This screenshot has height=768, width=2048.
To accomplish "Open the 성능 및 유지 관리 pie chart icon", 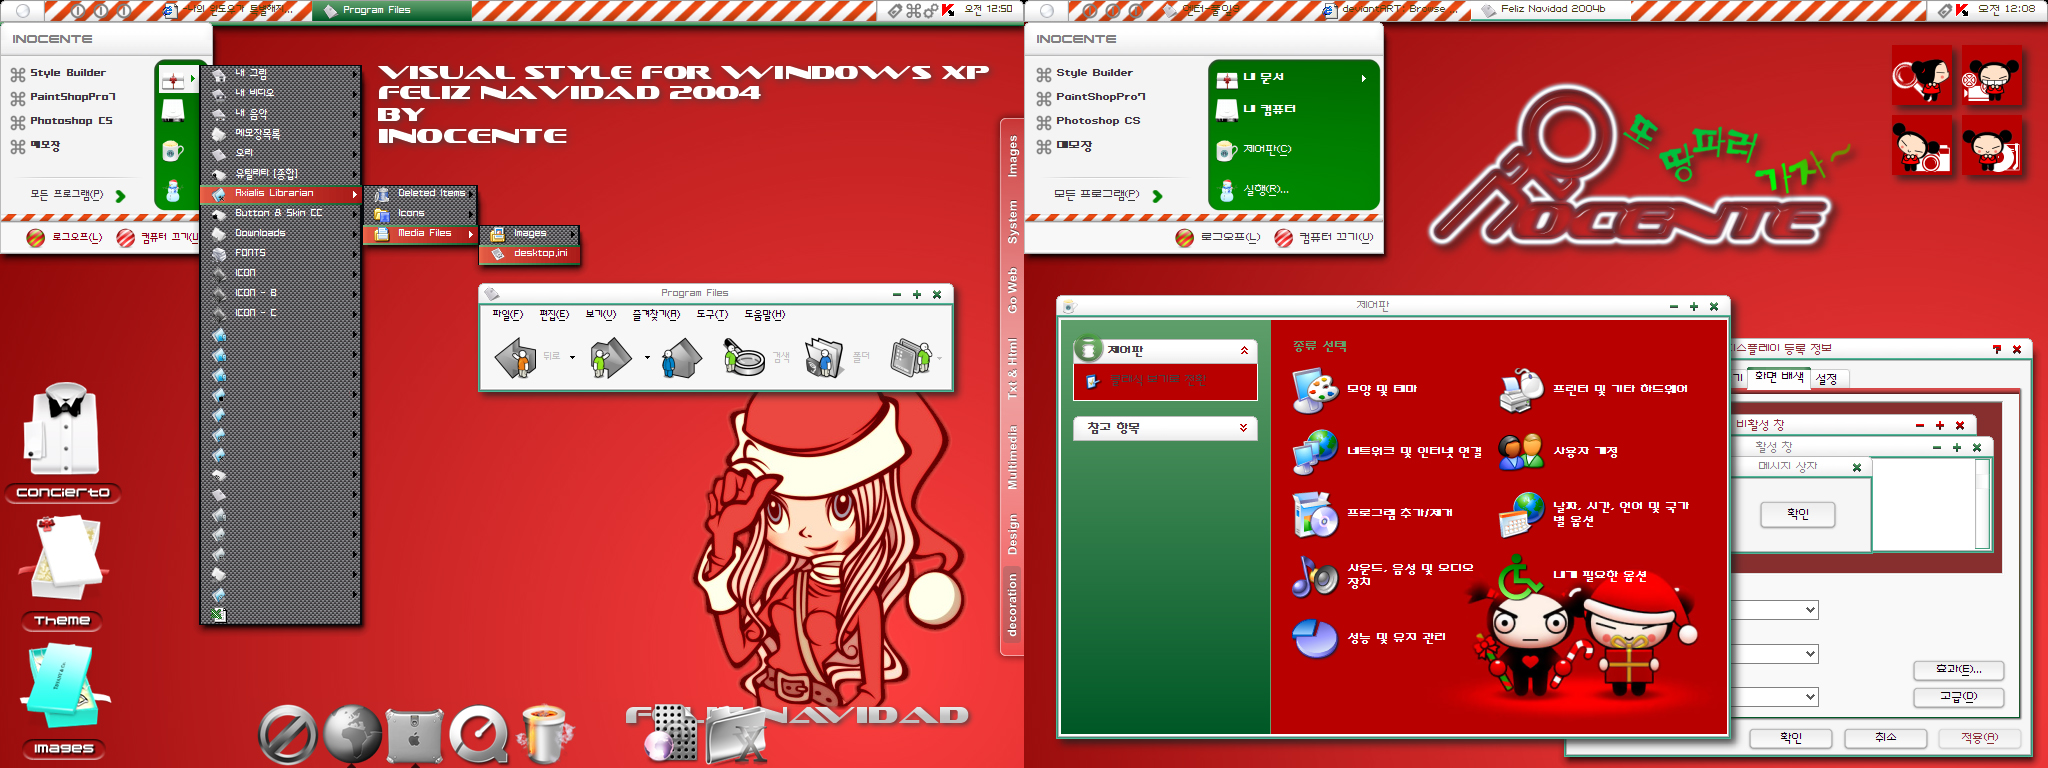I will (1315, 638).
